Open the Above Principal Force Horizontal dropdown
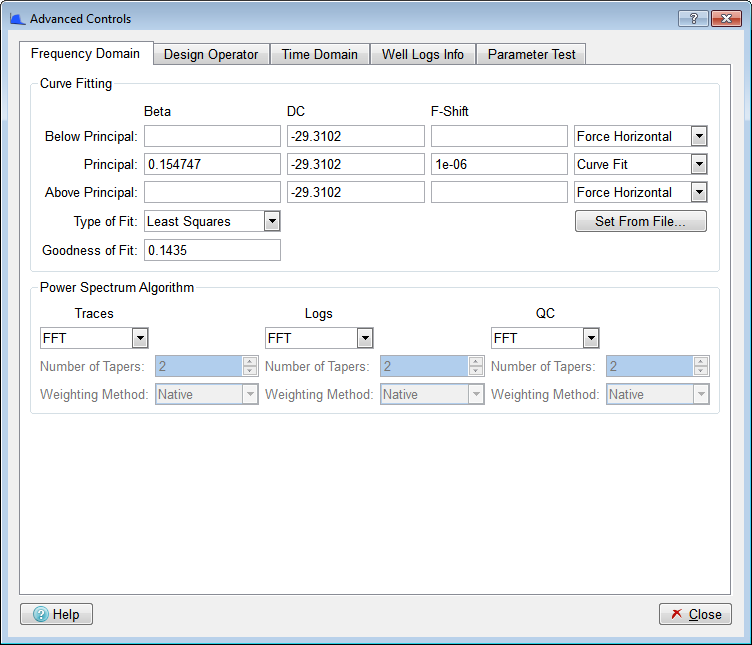This screenshot has height=645, width=752. (641, 192)
